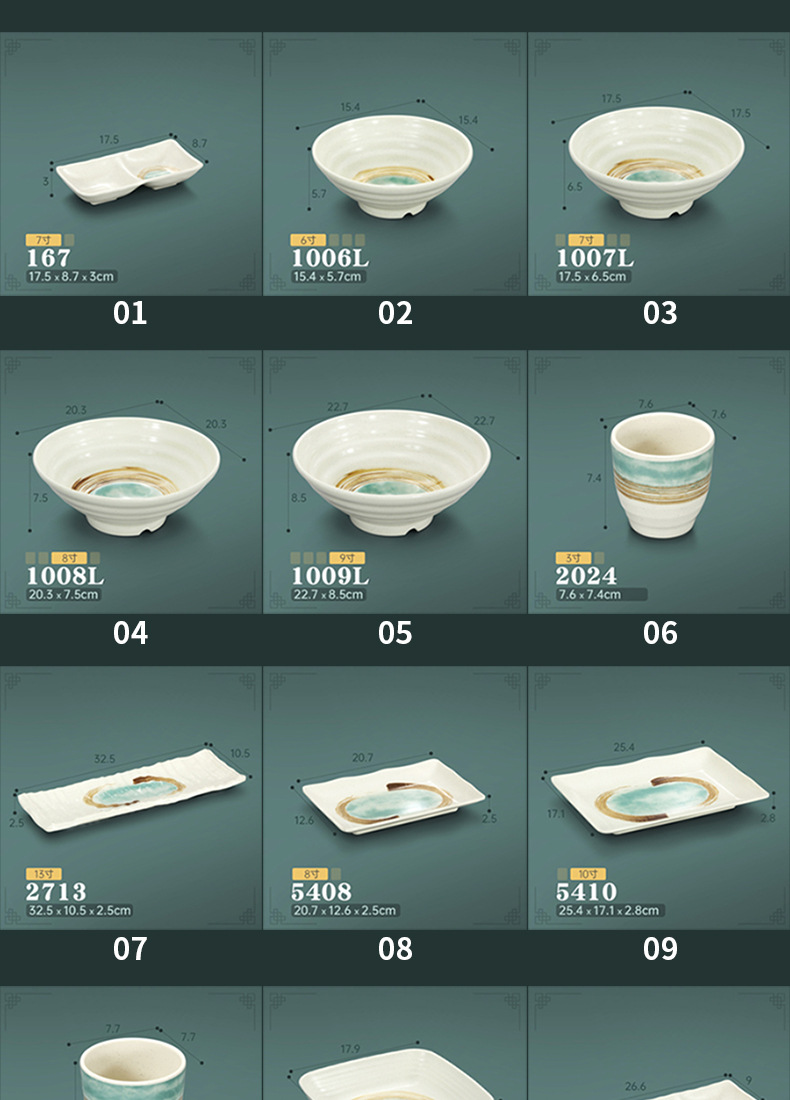Select the 1007L bowl thumbnail
The image size is (790, 1100).
coord(659,163)
